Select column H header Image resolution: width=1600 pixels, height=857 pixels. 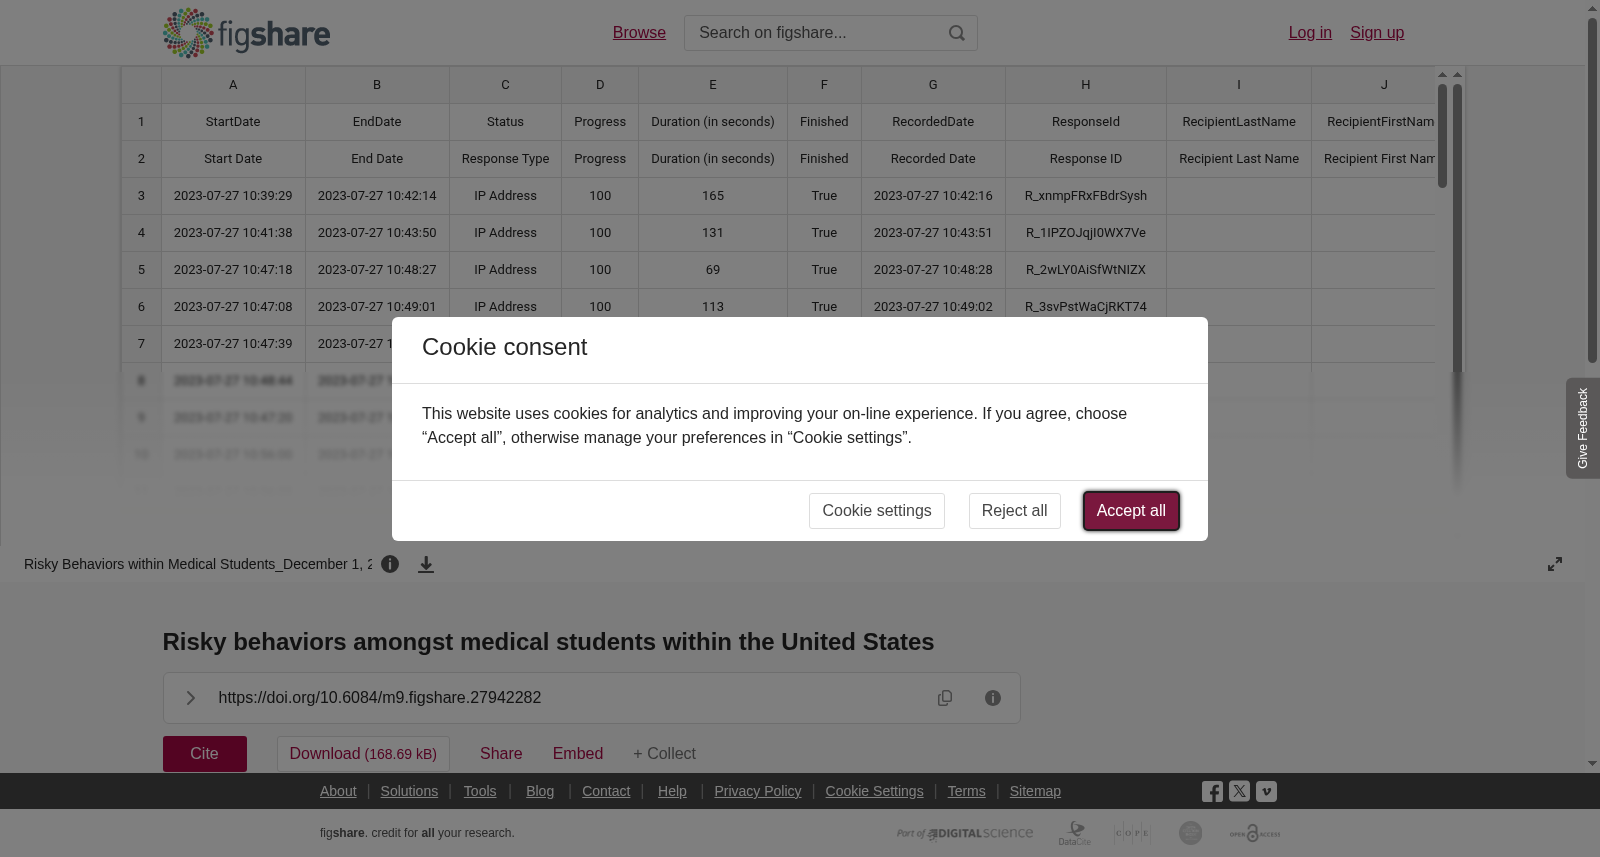click(x=1086, y=85)
